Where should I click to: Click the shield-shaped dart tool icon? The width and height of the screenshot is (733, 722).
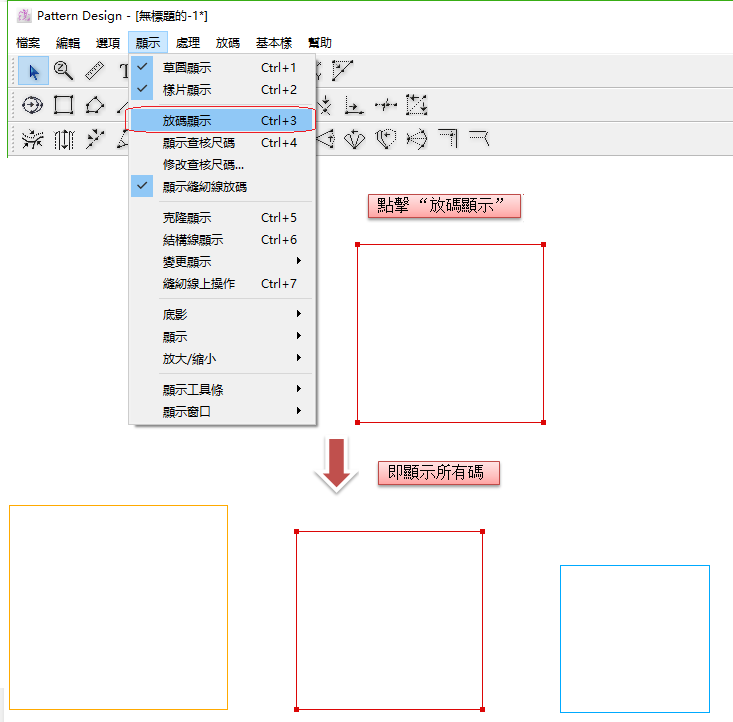pyautogui.click(x=387, y=139)
